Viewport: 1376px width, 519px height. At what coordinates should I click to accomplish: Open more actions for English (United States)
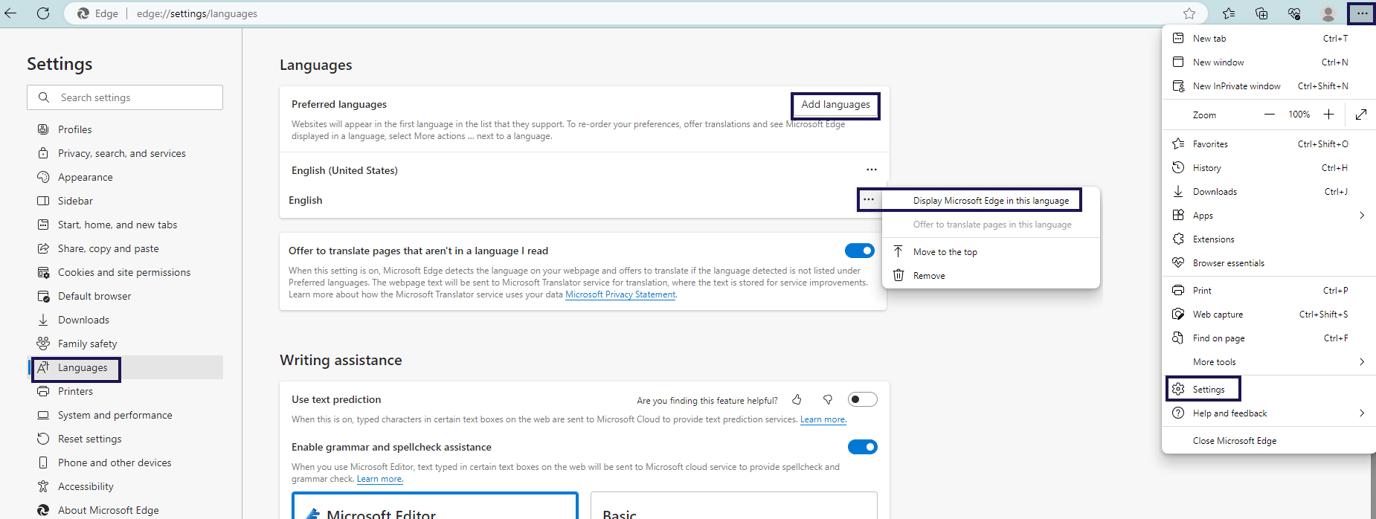point(871,170)
